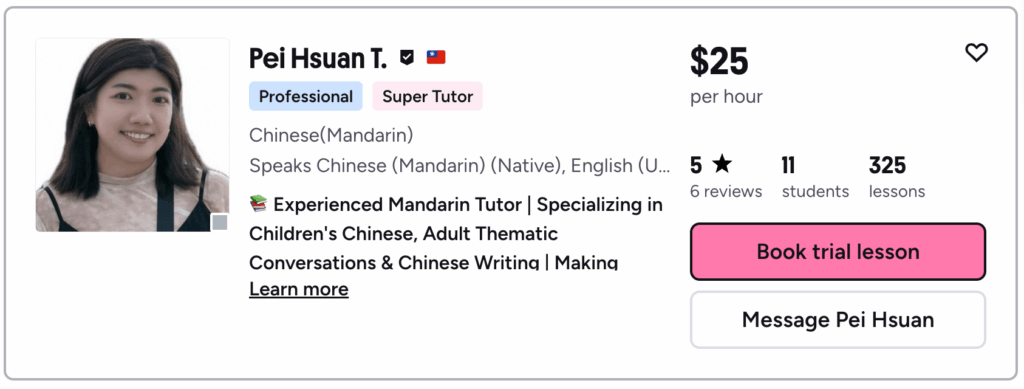1024x389 pixels.
Task: Expand description with Learn more link
Action: click(x=299, y=289)
